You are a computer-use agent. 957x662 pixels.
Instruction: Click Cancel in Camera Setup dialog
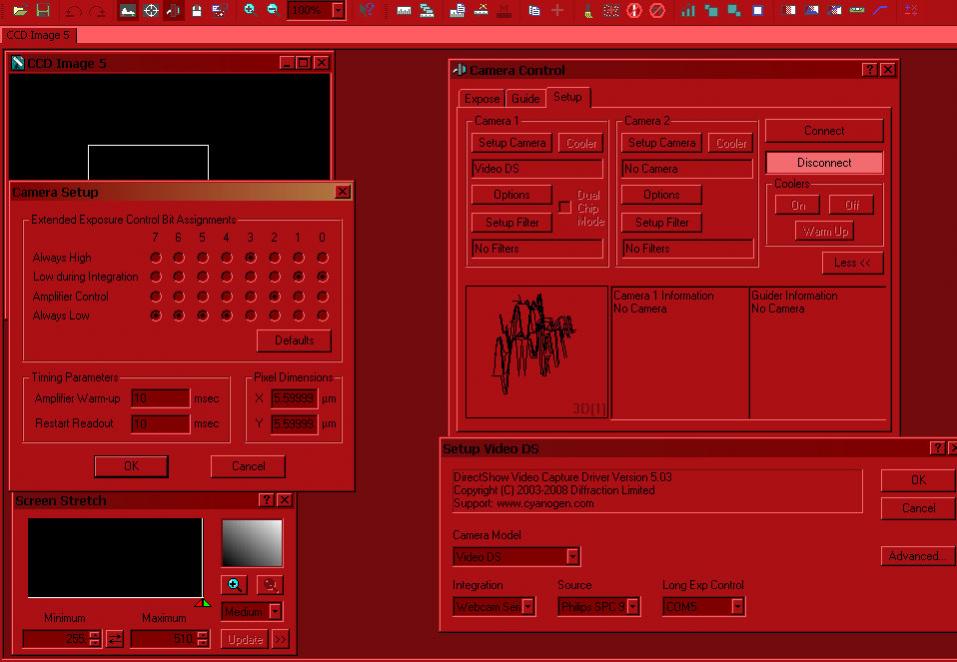[x=248, y=466]
